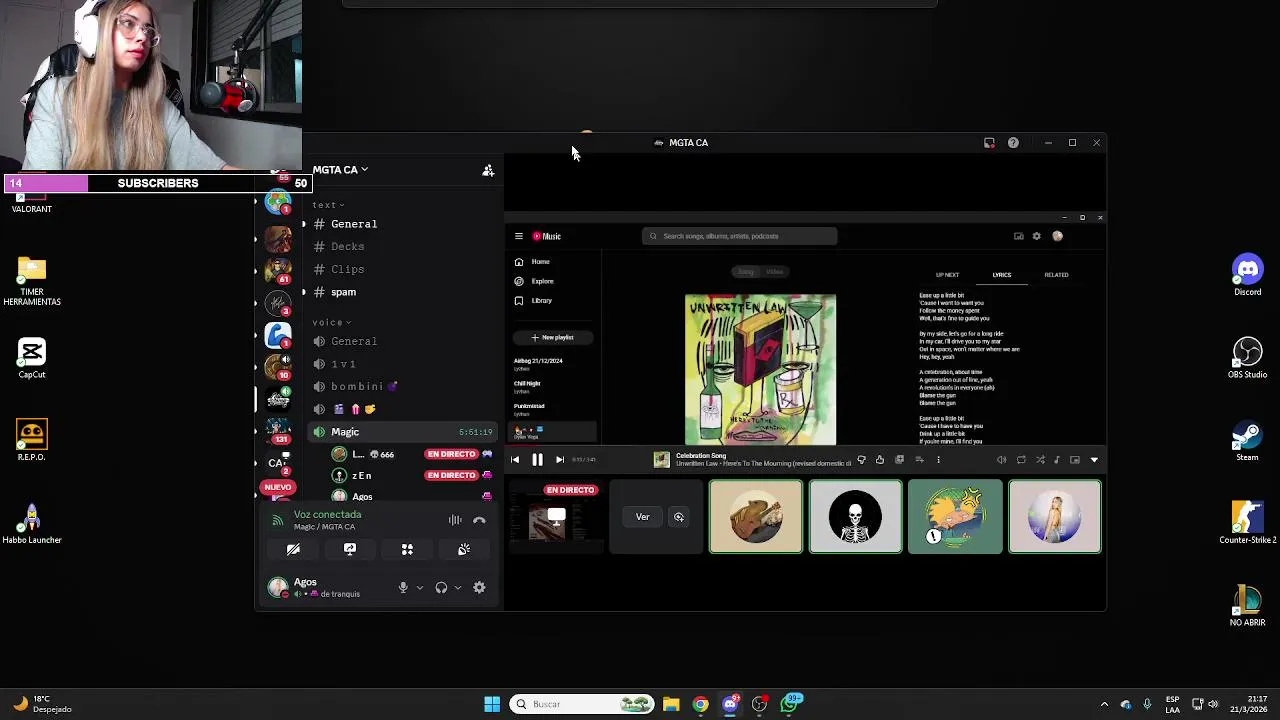
Task: Open the Counter-Strike 2 desktop shortcut
Action: tap(1247, 523)
